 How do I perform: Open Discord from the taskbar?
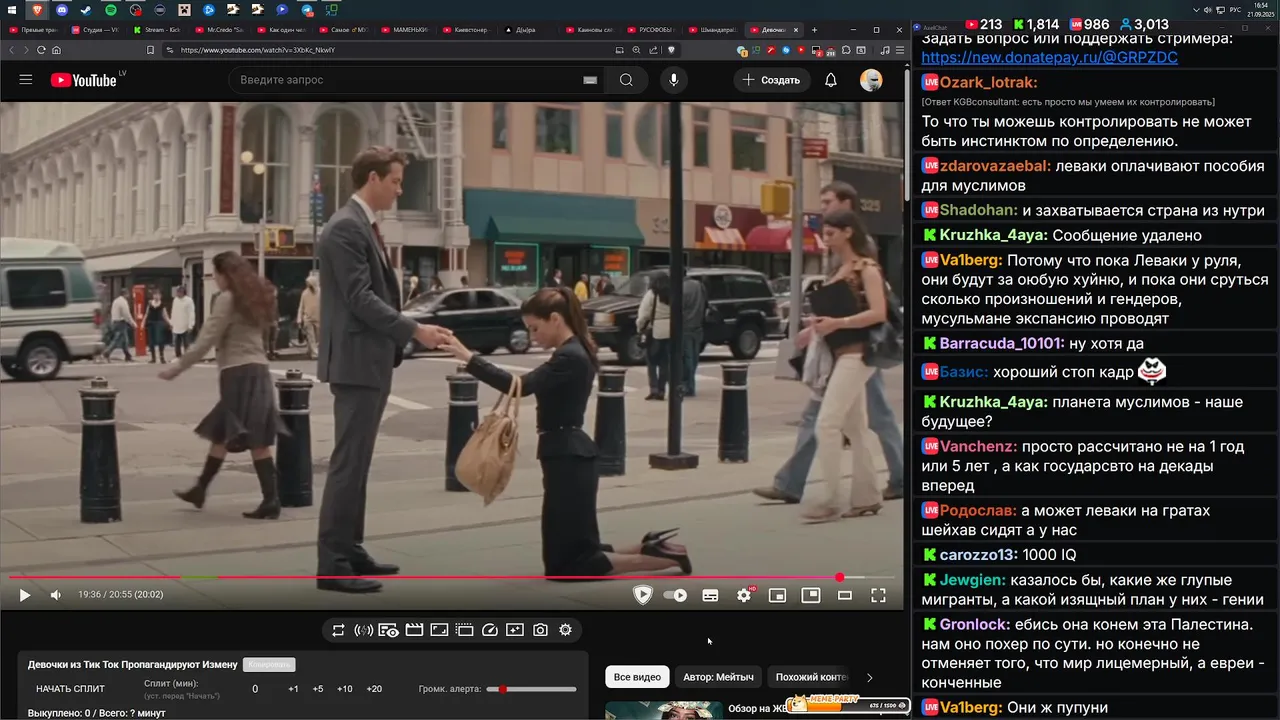pyautogui.click(x=61, y=9)
